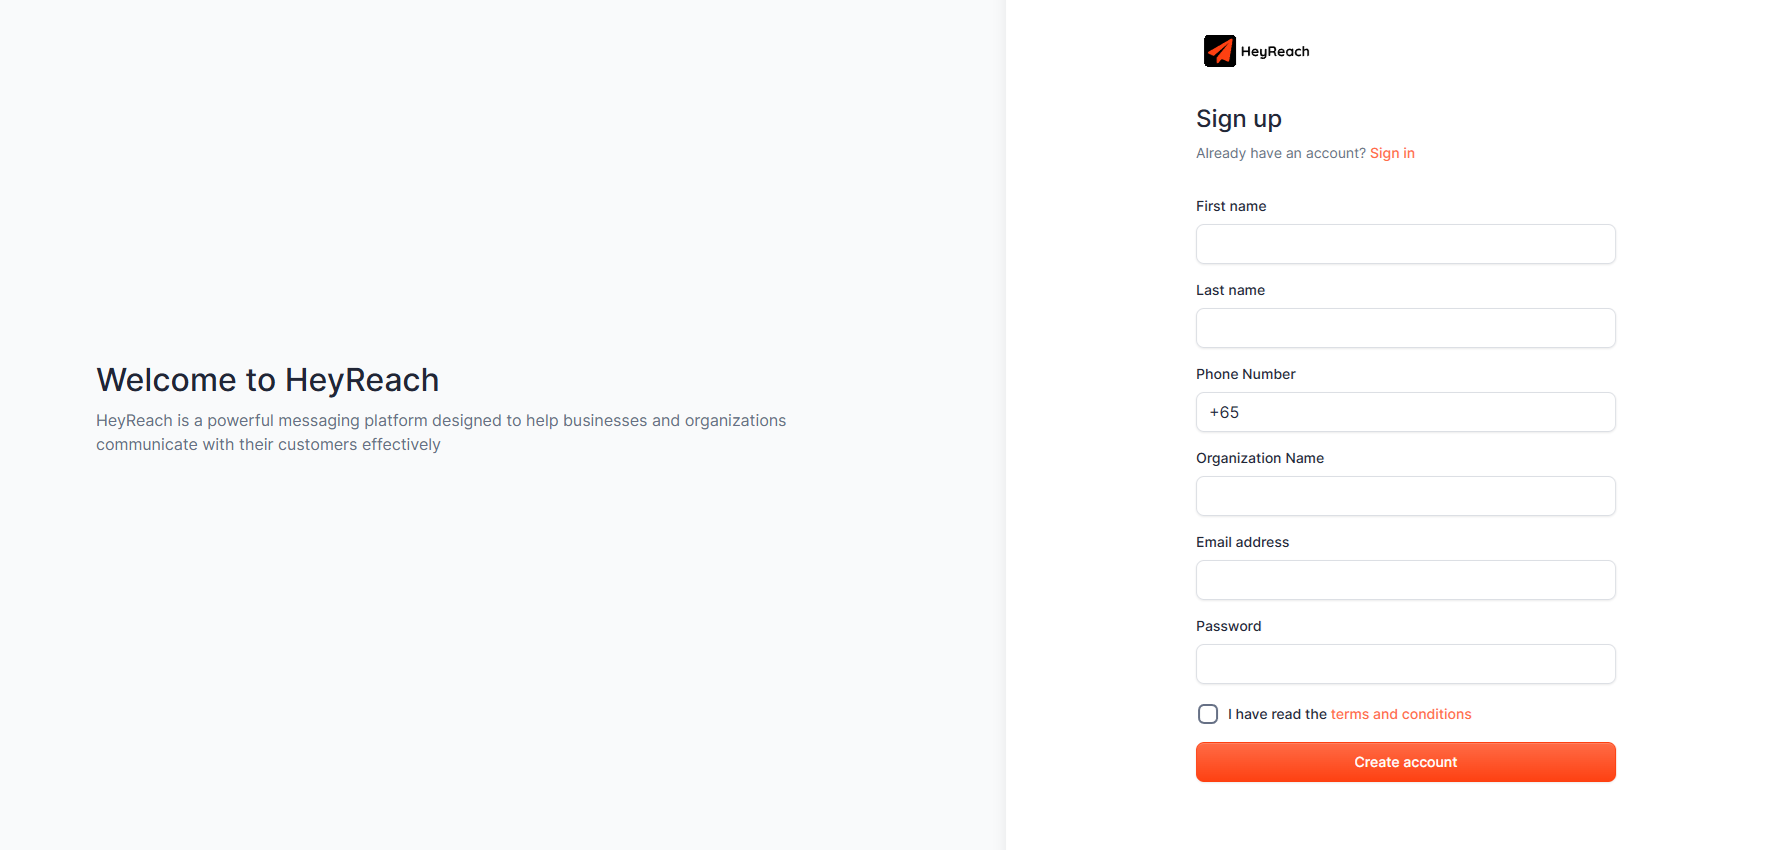Focus the Last name input box
This screenshot has height=850, width=1772.
1405,328
